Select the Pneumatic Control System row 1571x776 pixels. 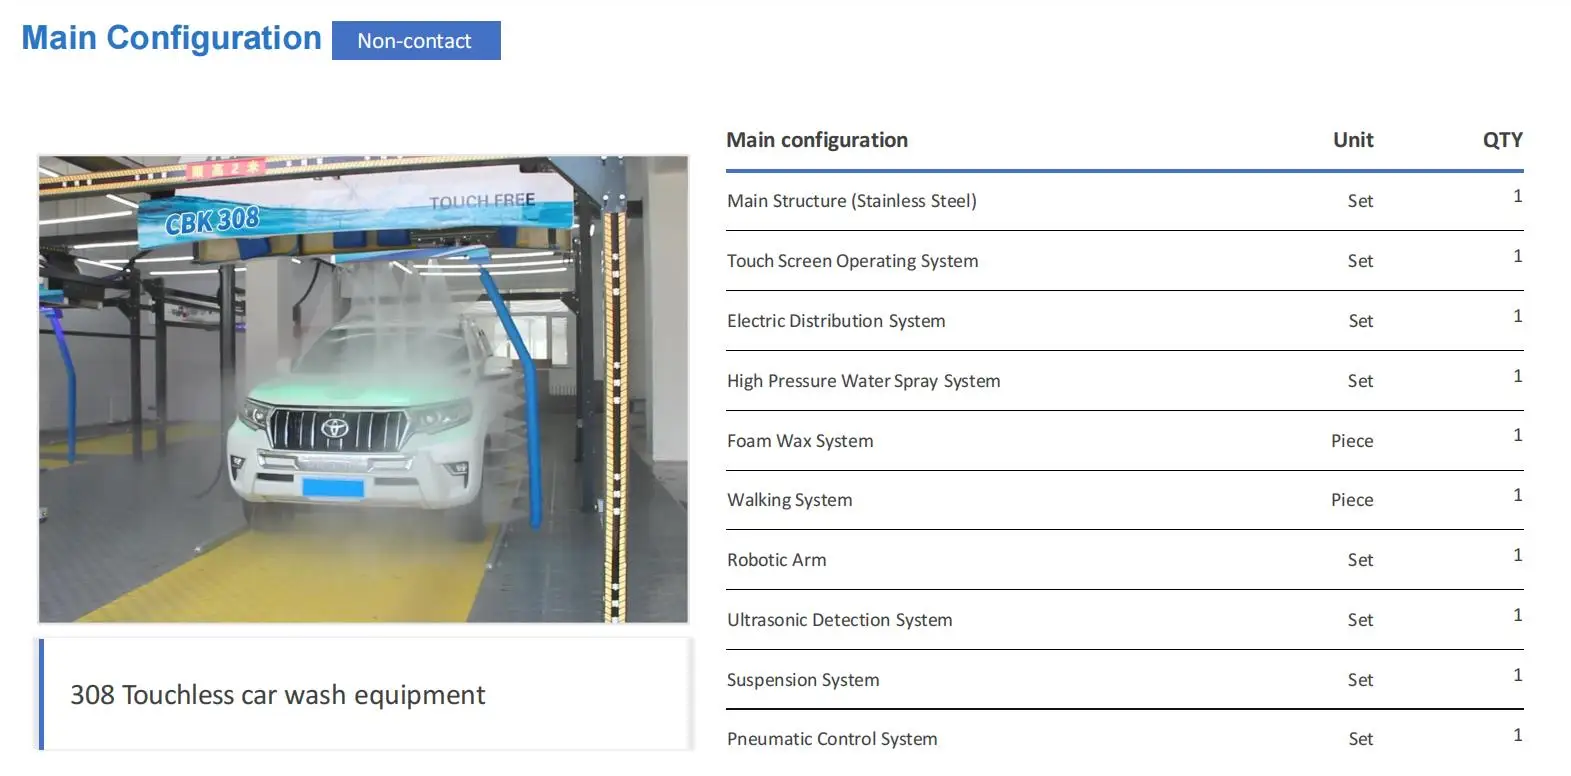coord(832,739)
